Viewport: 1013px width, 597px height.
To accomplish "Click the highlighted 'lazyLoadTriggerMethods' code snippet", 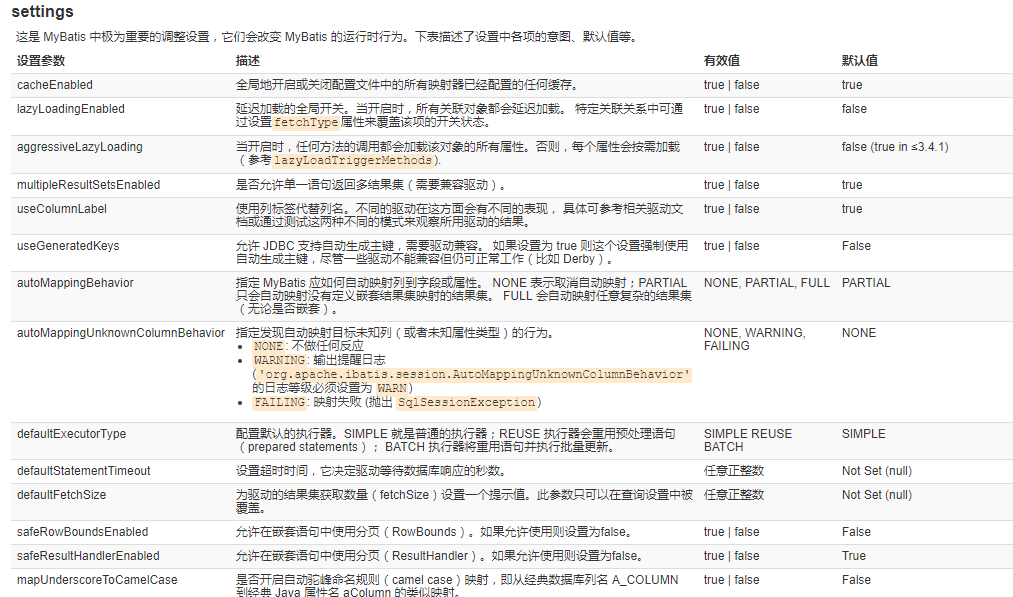I will (x=353, y=160).
